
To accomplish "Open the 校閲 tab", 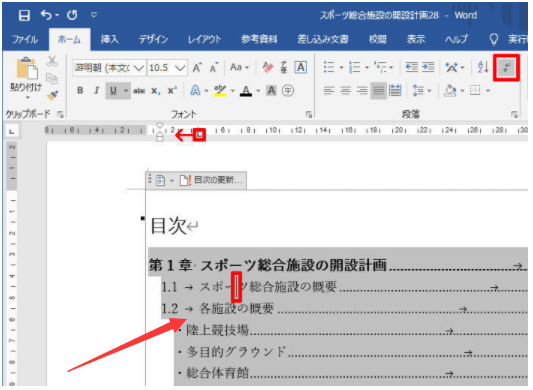I will coord(378,39).
